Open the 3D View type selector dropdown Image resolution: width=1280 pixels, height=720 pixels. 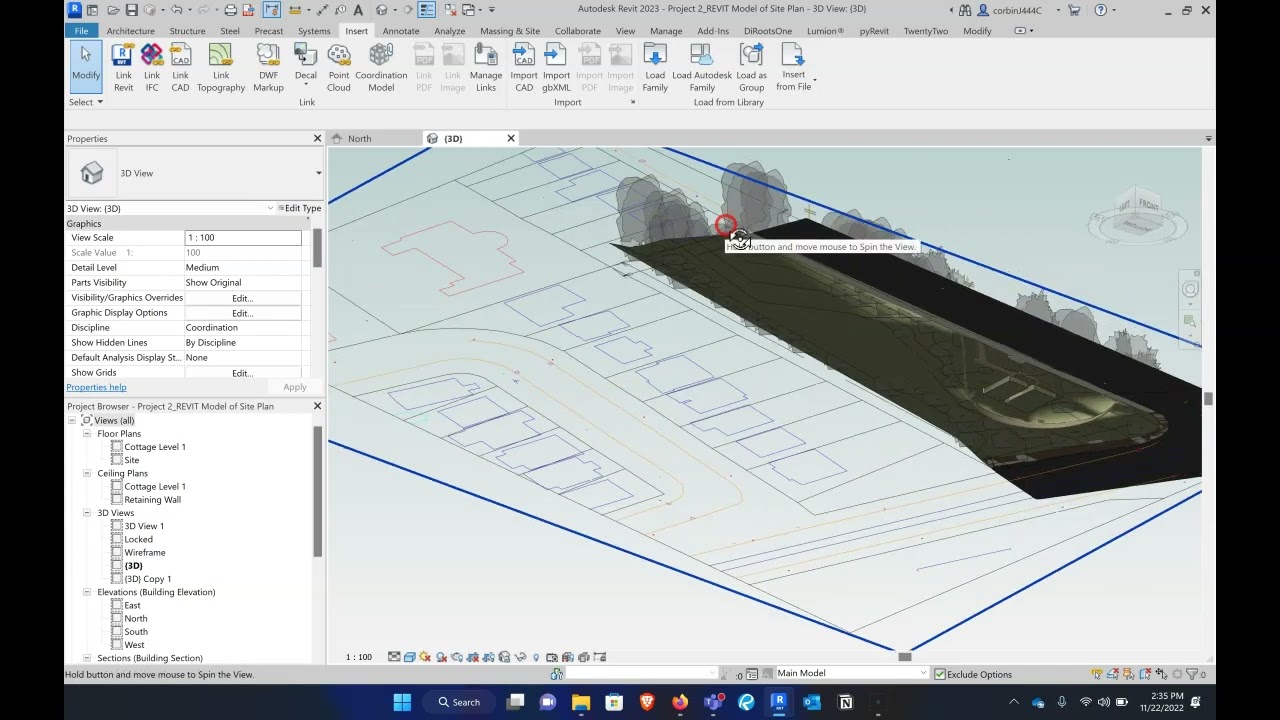[x=318, y=173]
